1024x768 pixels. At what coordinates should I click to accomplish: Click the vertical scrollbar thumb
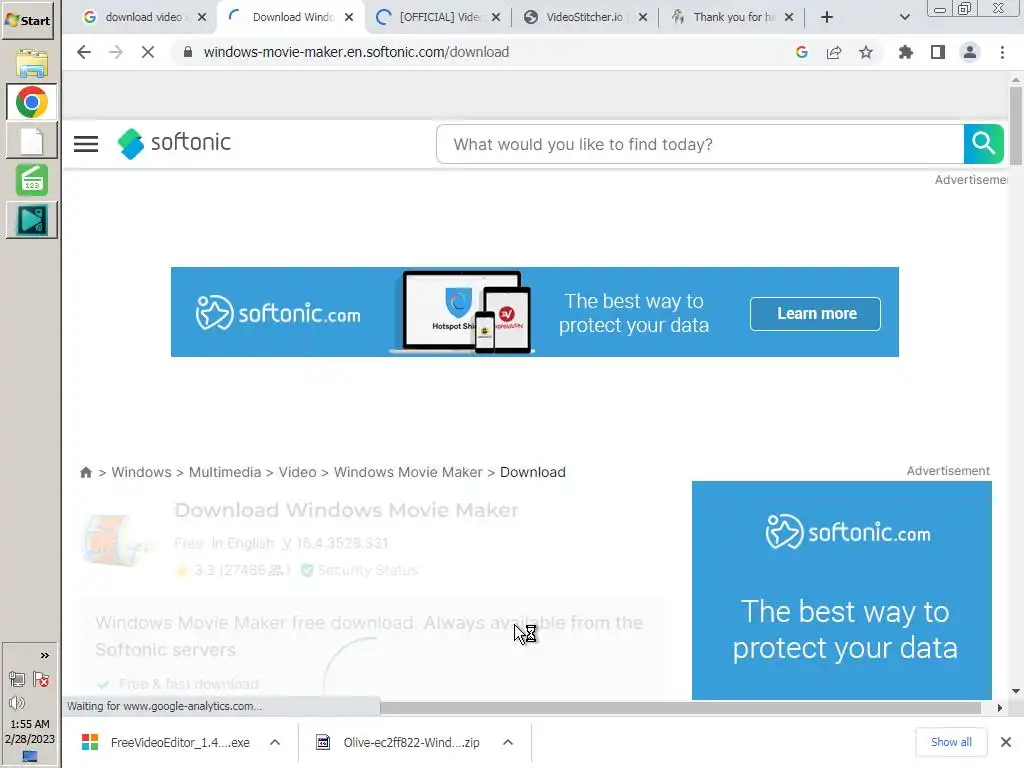1016,125
